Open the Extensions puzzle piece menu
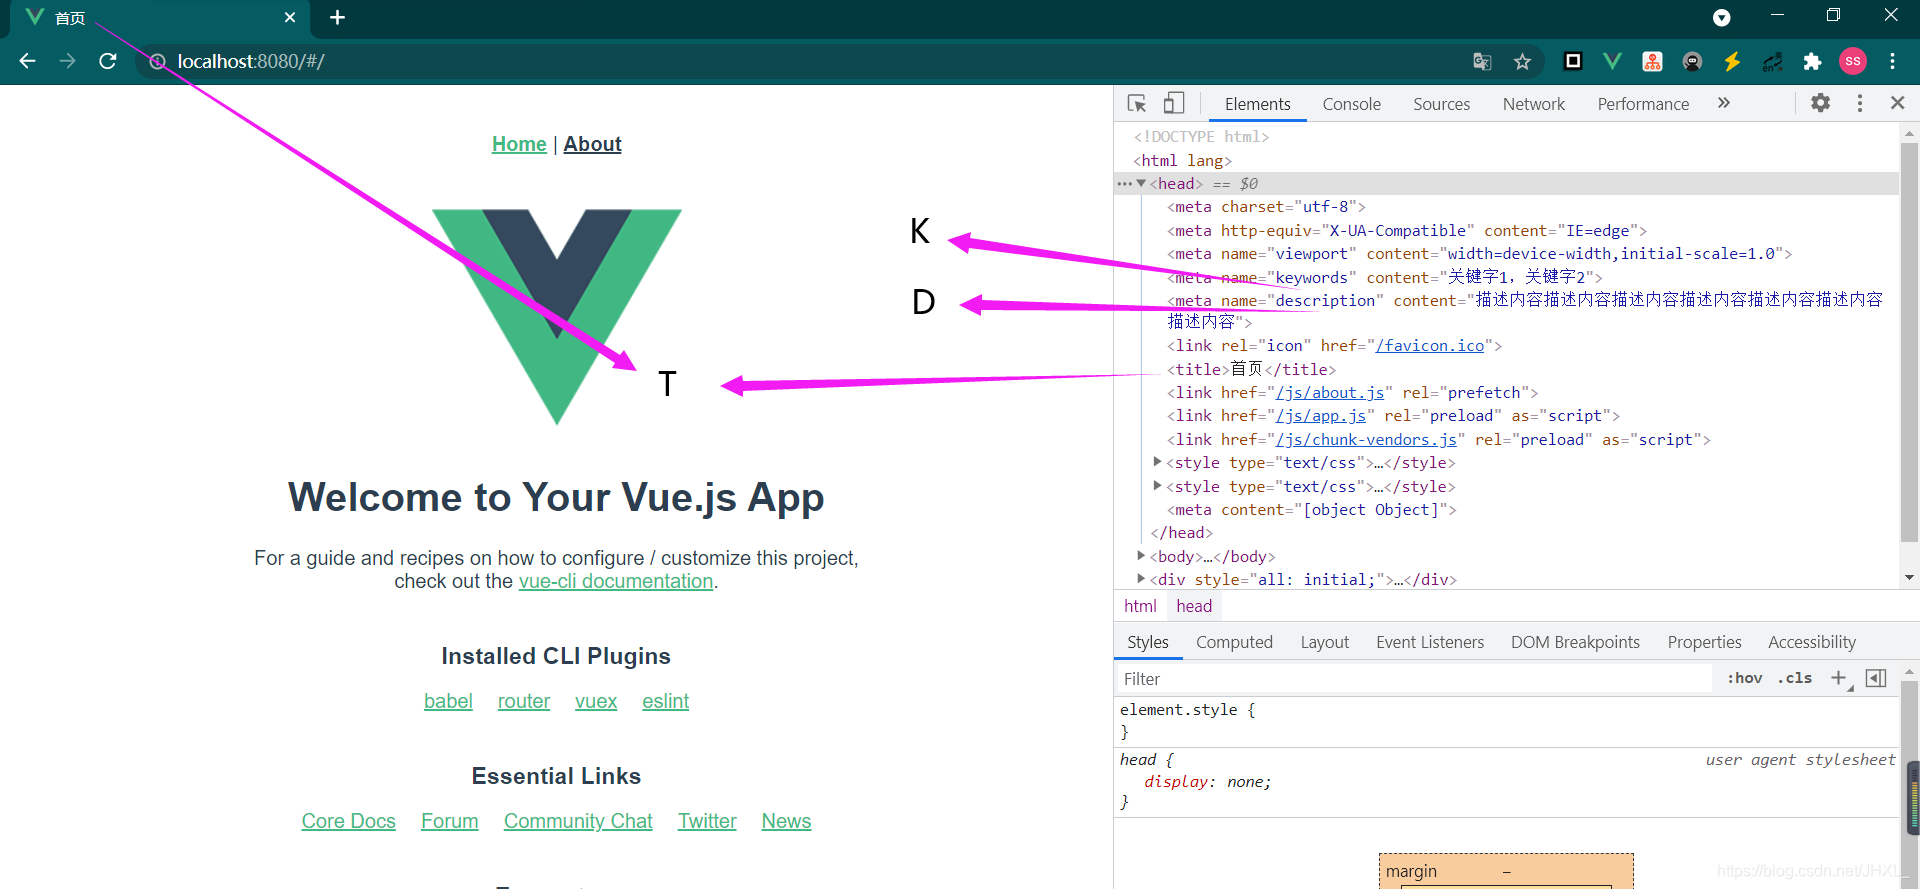The height and width of the screenshot is (889, 1920). click(1812, 62)
